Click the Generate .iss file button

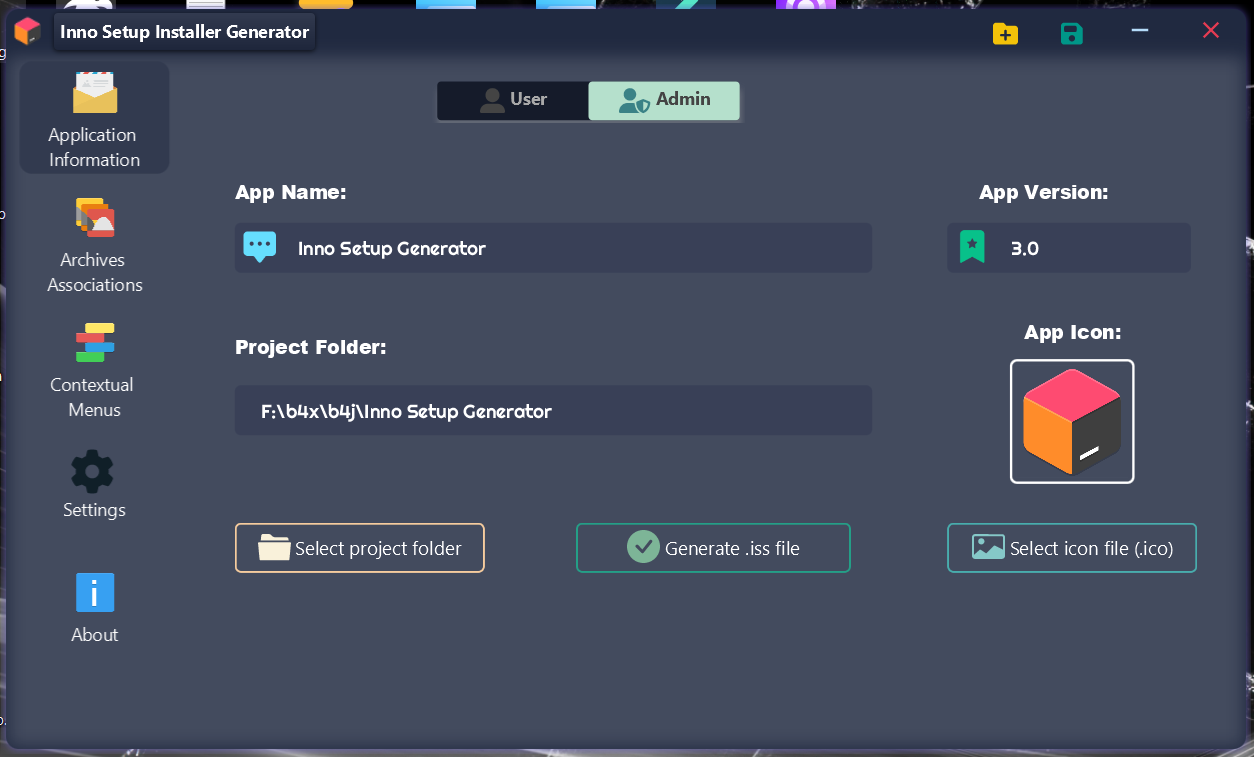tap(713, 548)
